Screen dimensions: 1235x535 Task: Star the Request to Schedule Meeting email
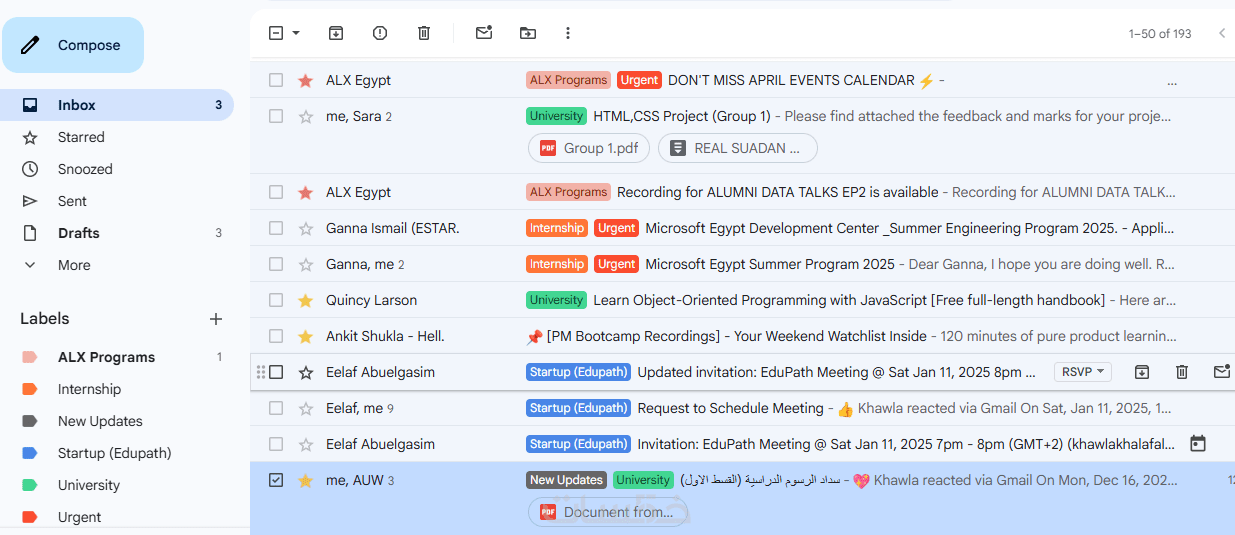pos(306,408)
